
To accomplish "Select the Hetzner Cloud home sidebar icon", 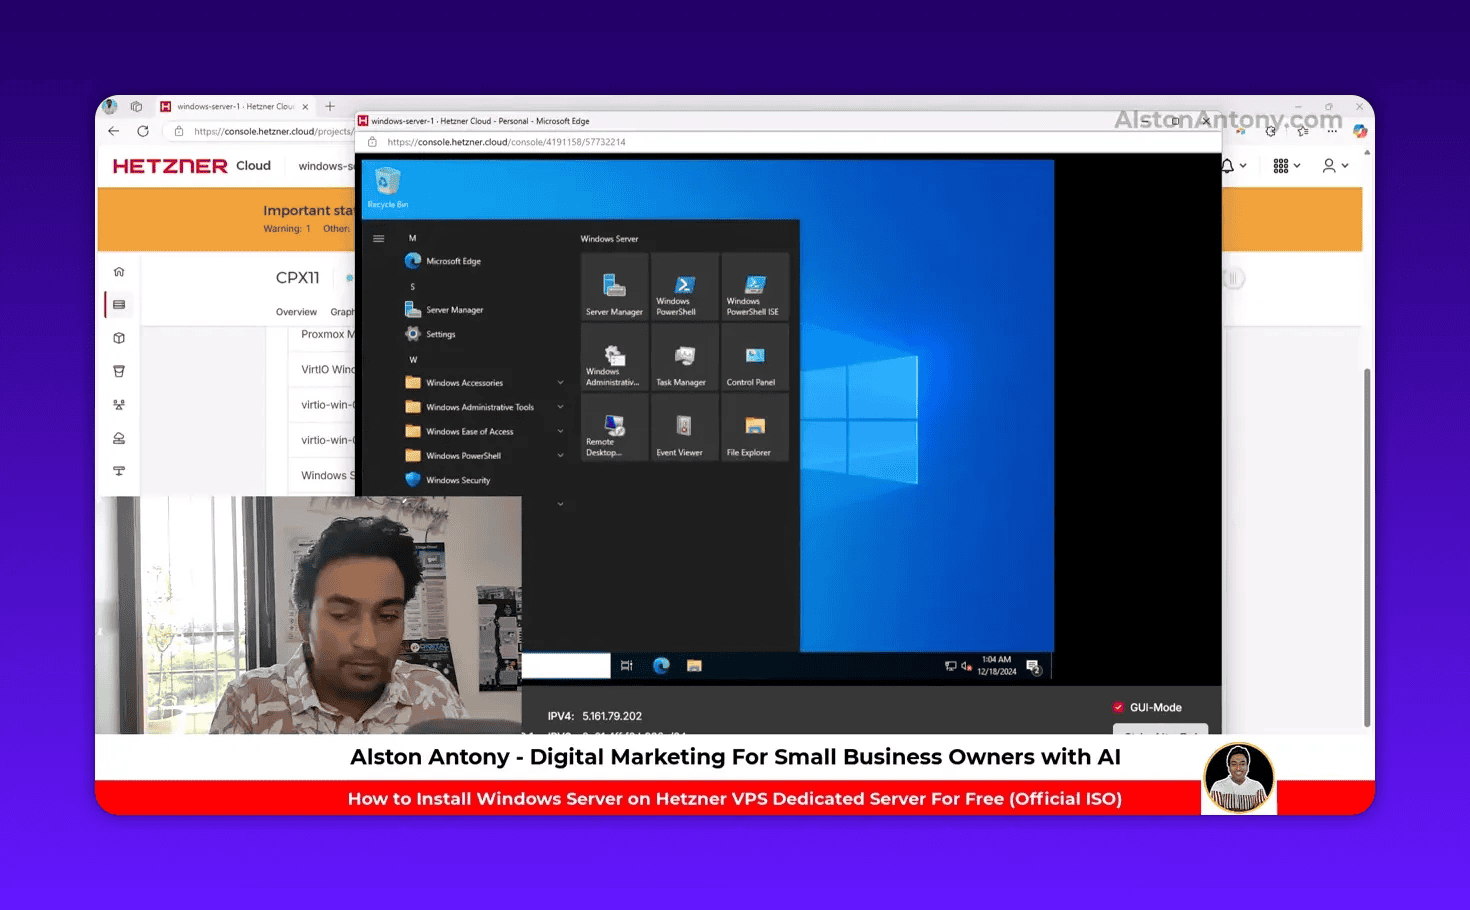I will [118, 271].
